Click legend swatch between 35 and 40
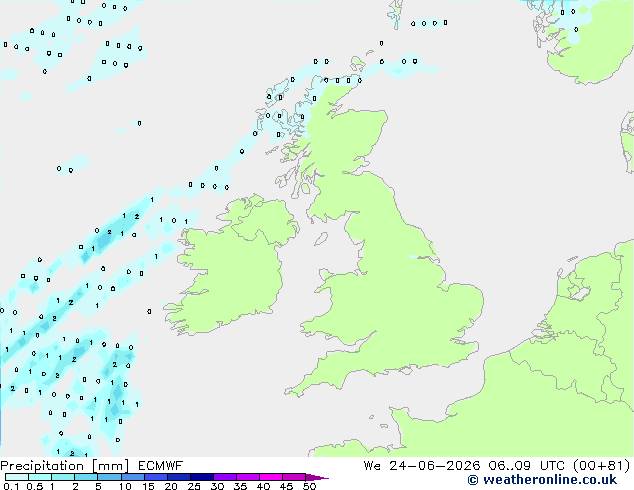 coord(247,477)
